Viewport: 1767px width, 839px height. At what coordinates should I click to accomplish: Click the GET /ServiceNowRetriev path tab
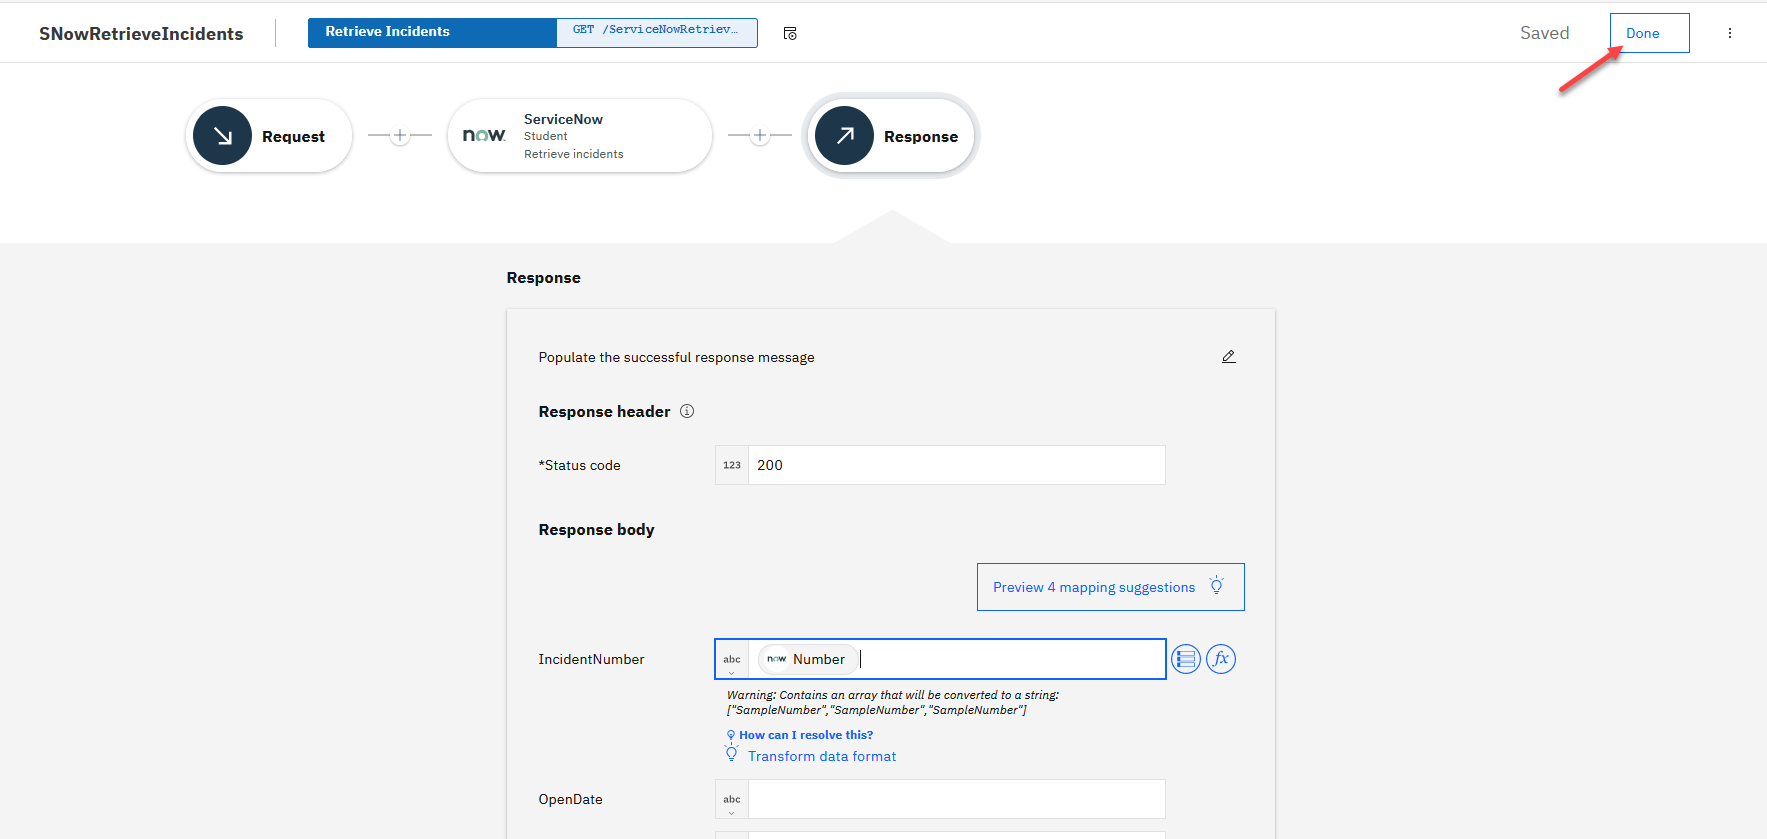pyautogui.click(x=656, y=32)
